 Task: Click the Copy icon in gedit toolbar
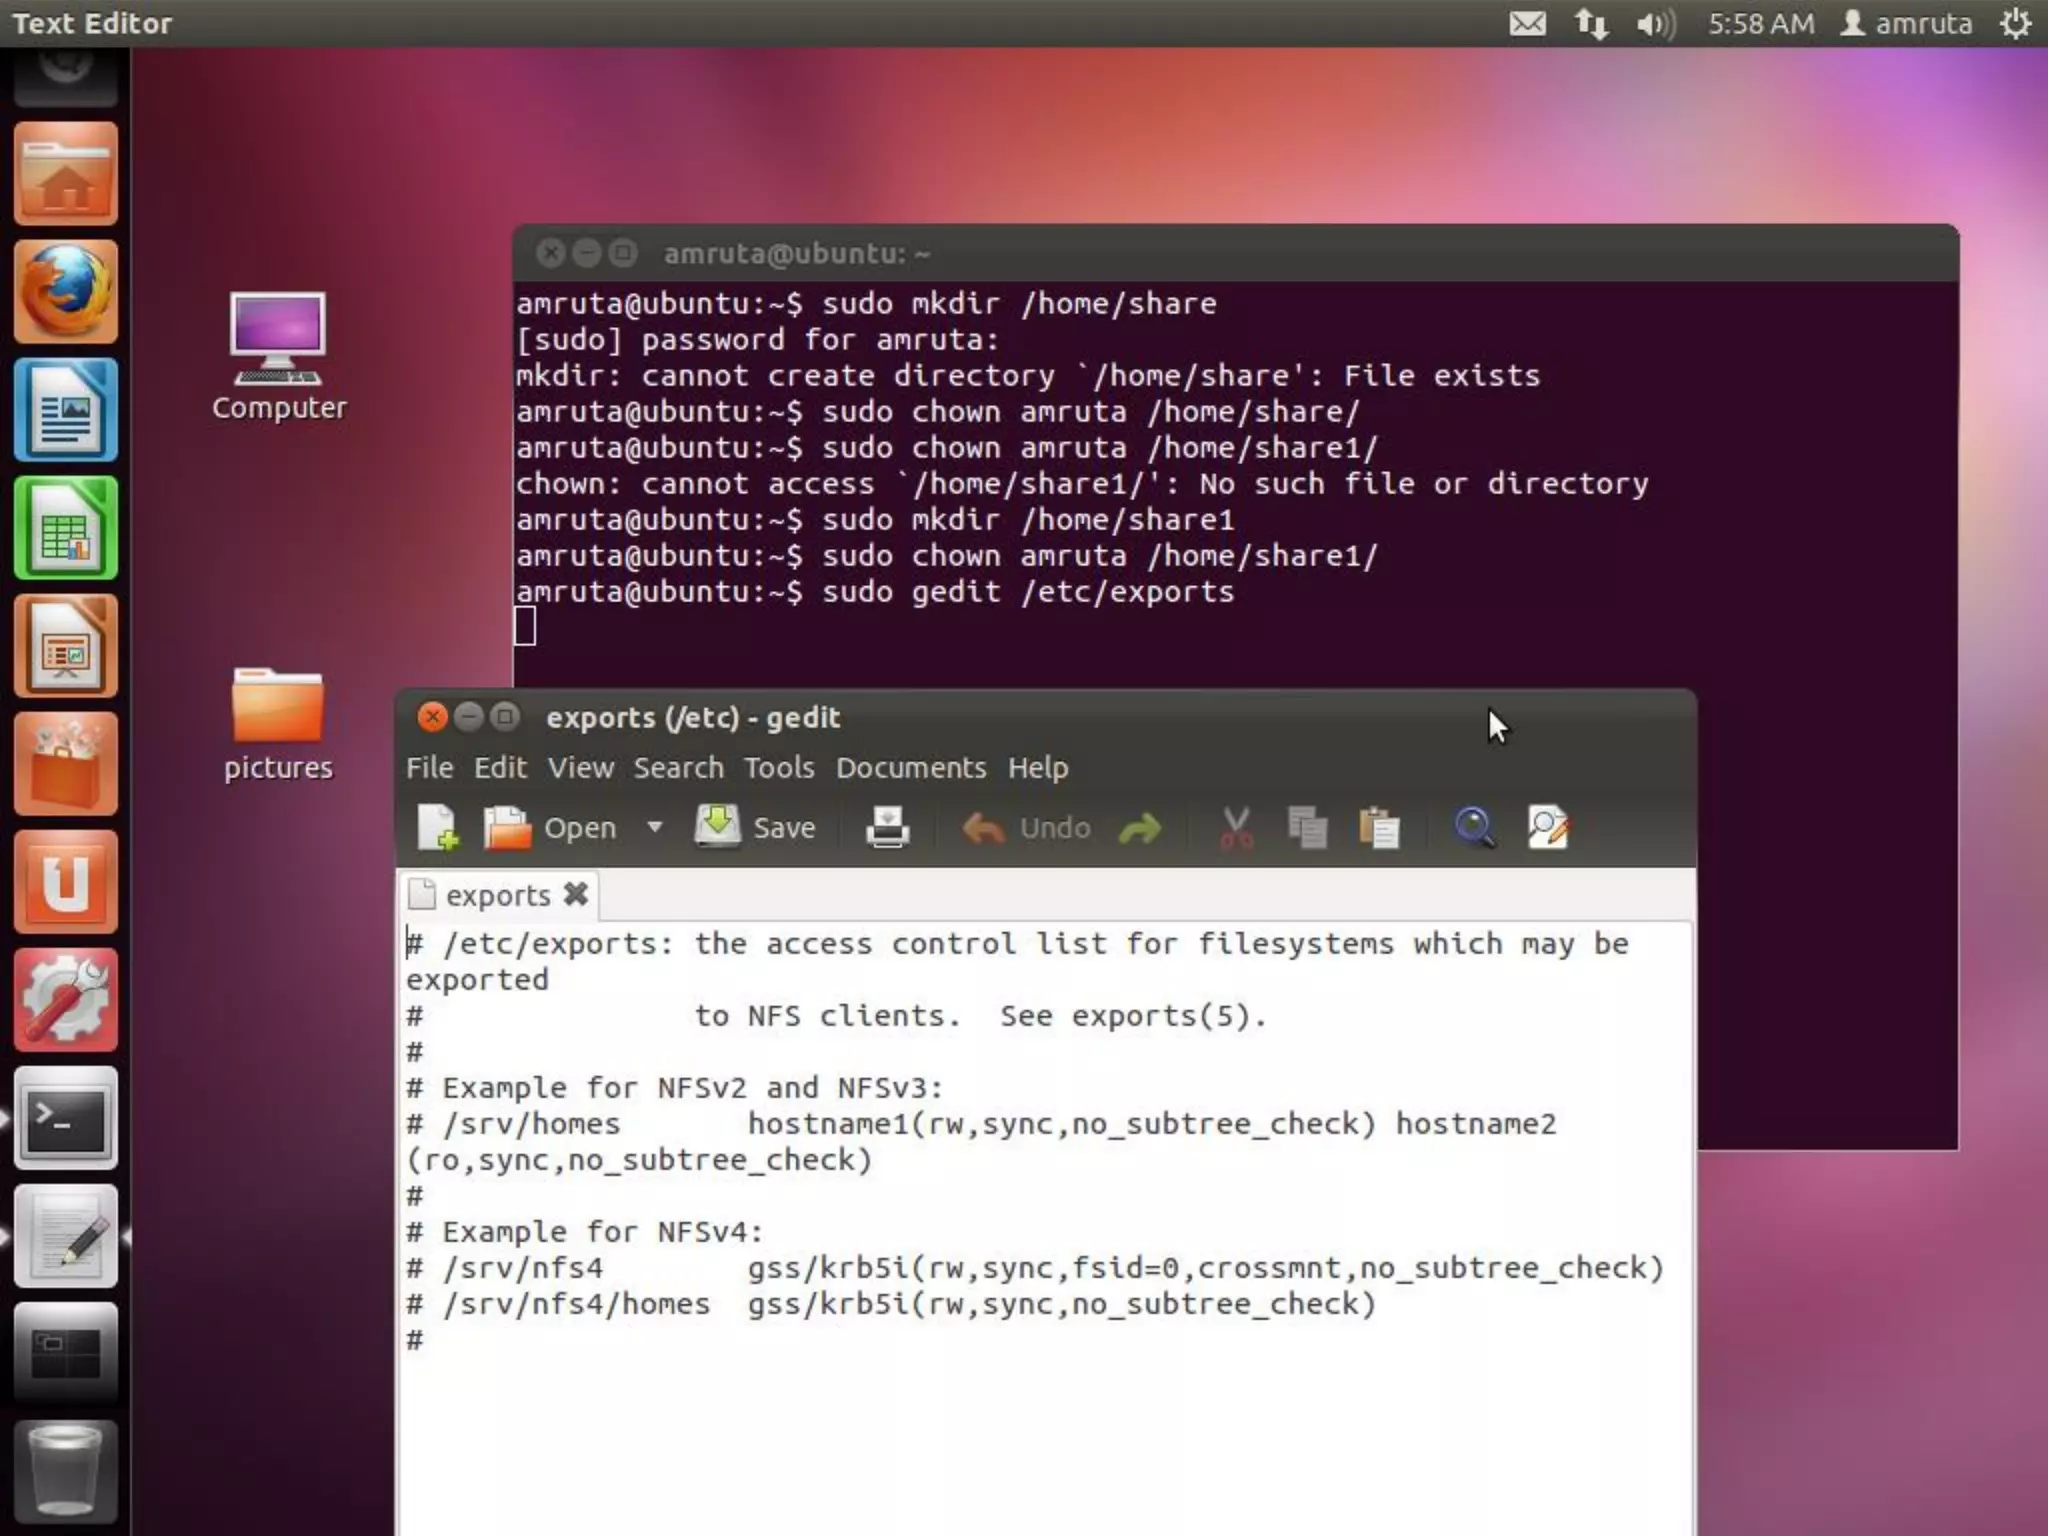(1307, 827)
